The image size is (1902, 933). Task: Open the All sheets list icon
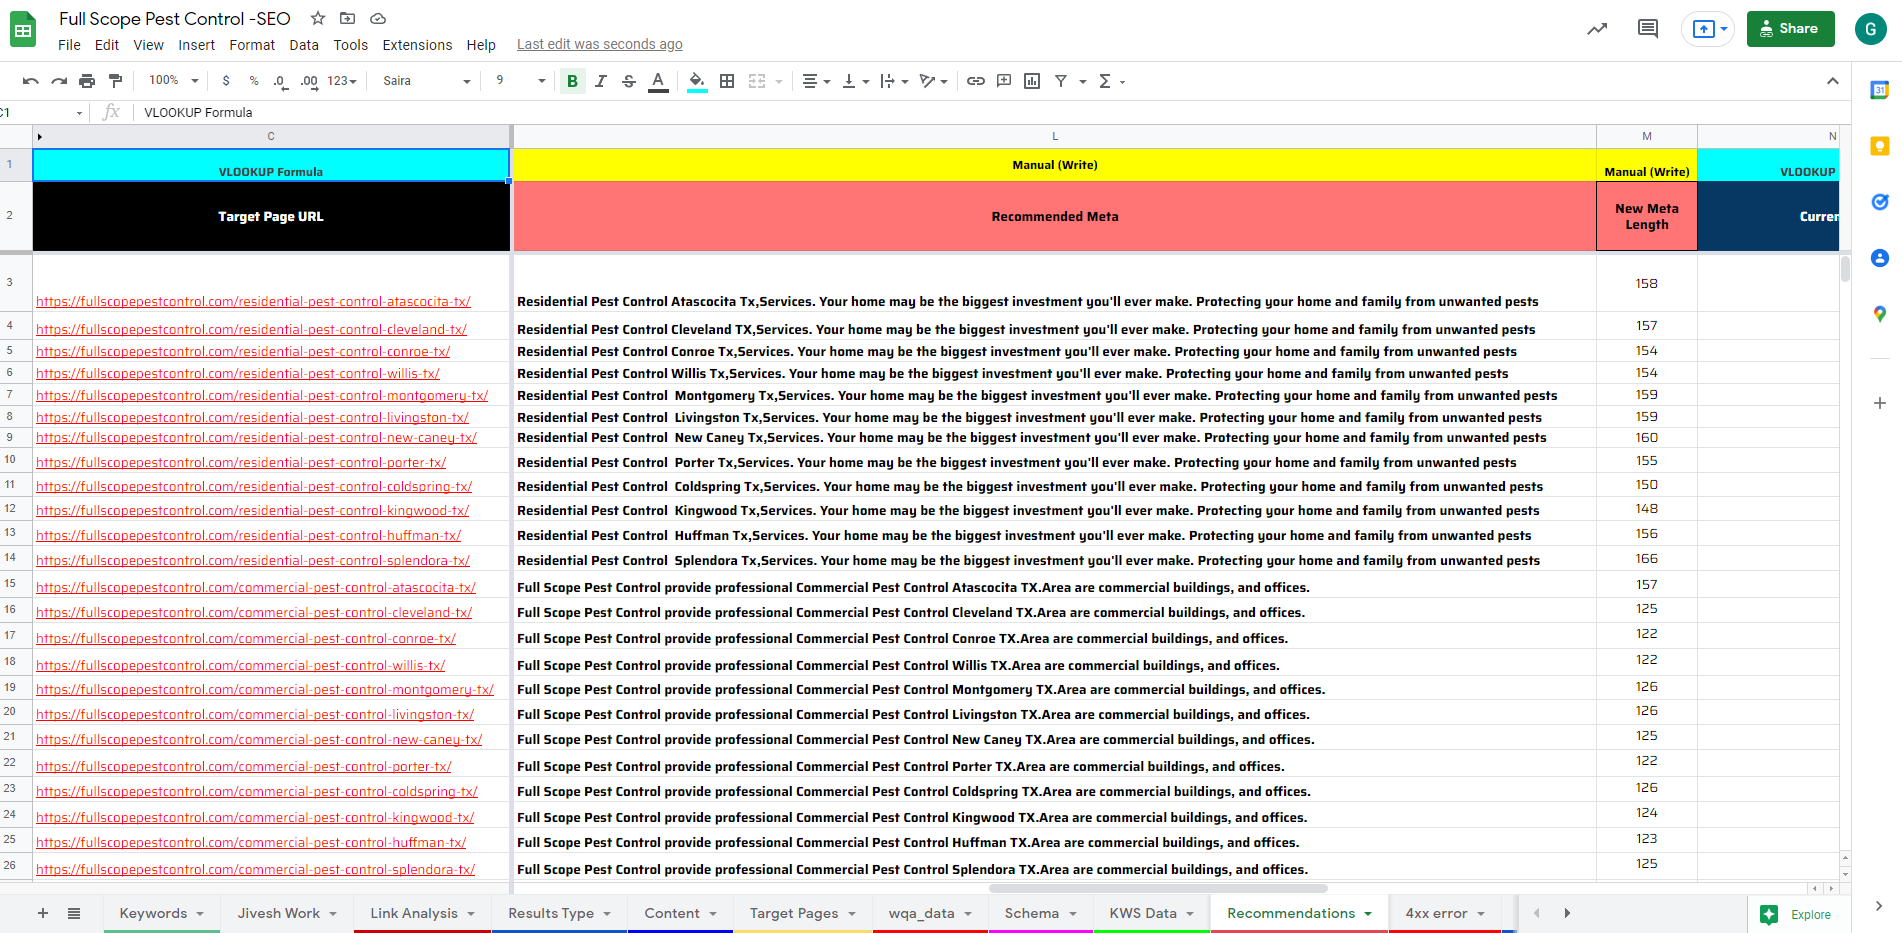pyautogui.click(x=74, y=913)
